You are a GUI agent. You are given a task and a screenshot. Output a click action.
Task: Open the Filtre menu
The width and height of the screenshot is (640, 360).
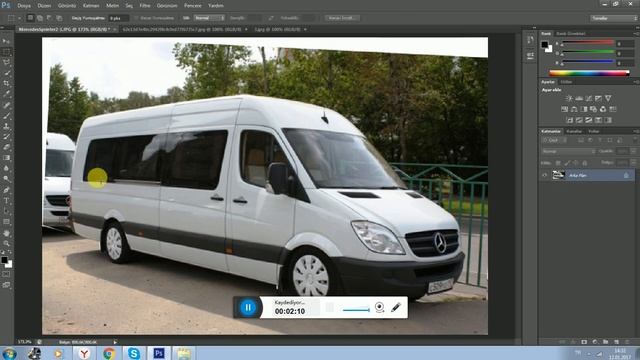tap(145, 6)
